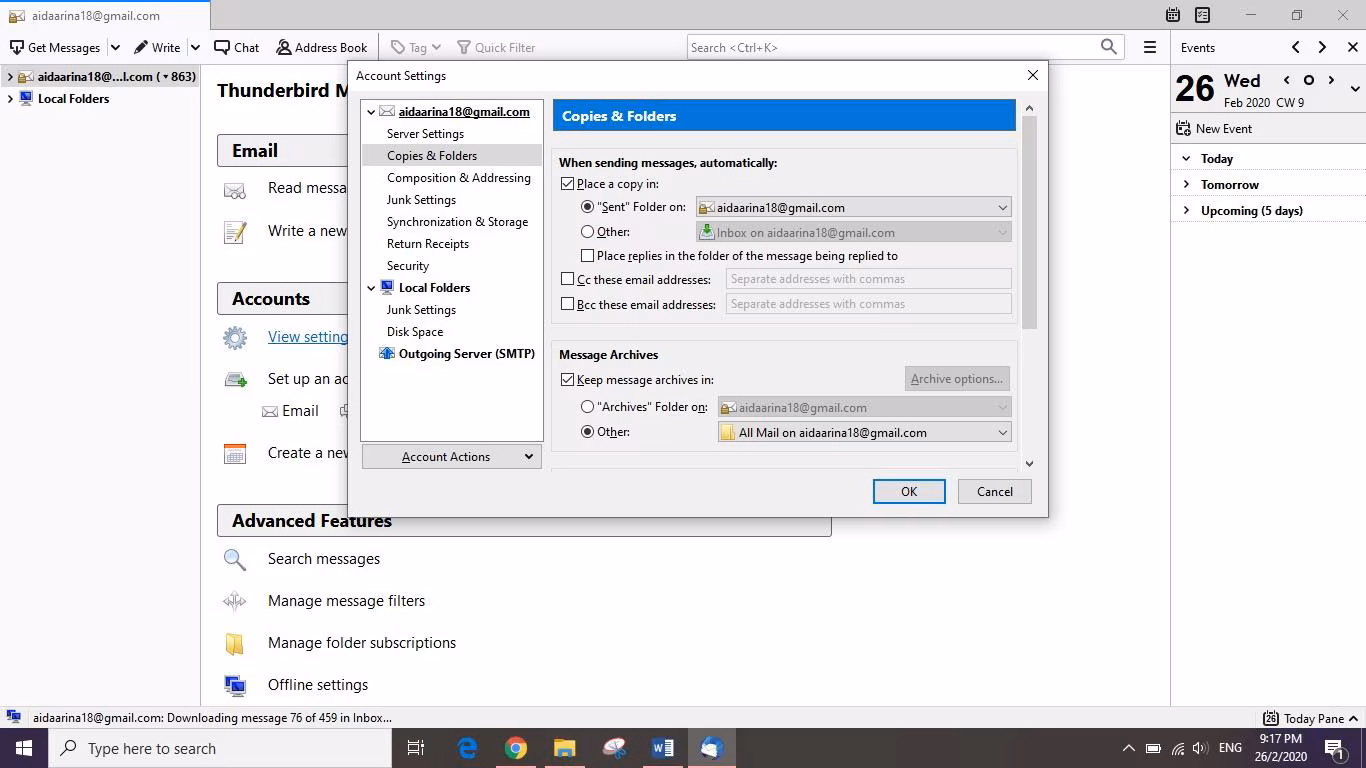
Task: Close the Events today pane
Action: pyautogui.click(x=1353, y=47)
